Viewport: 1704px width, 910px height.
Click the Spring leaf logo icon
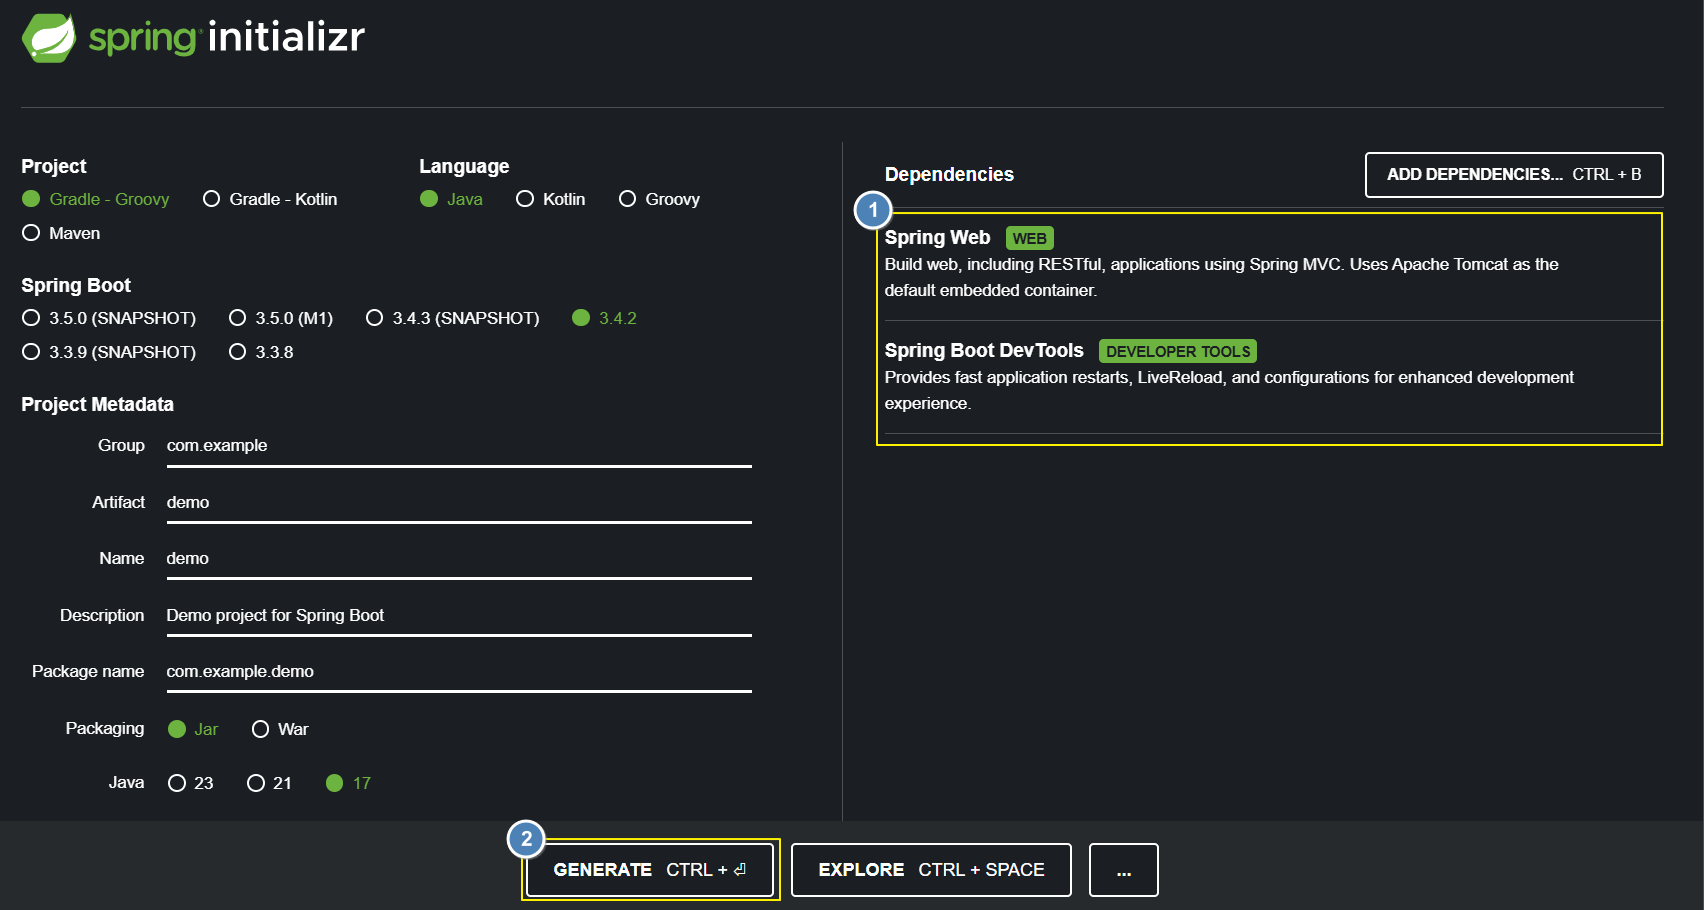pyautogui.click(x=49, y=38)
